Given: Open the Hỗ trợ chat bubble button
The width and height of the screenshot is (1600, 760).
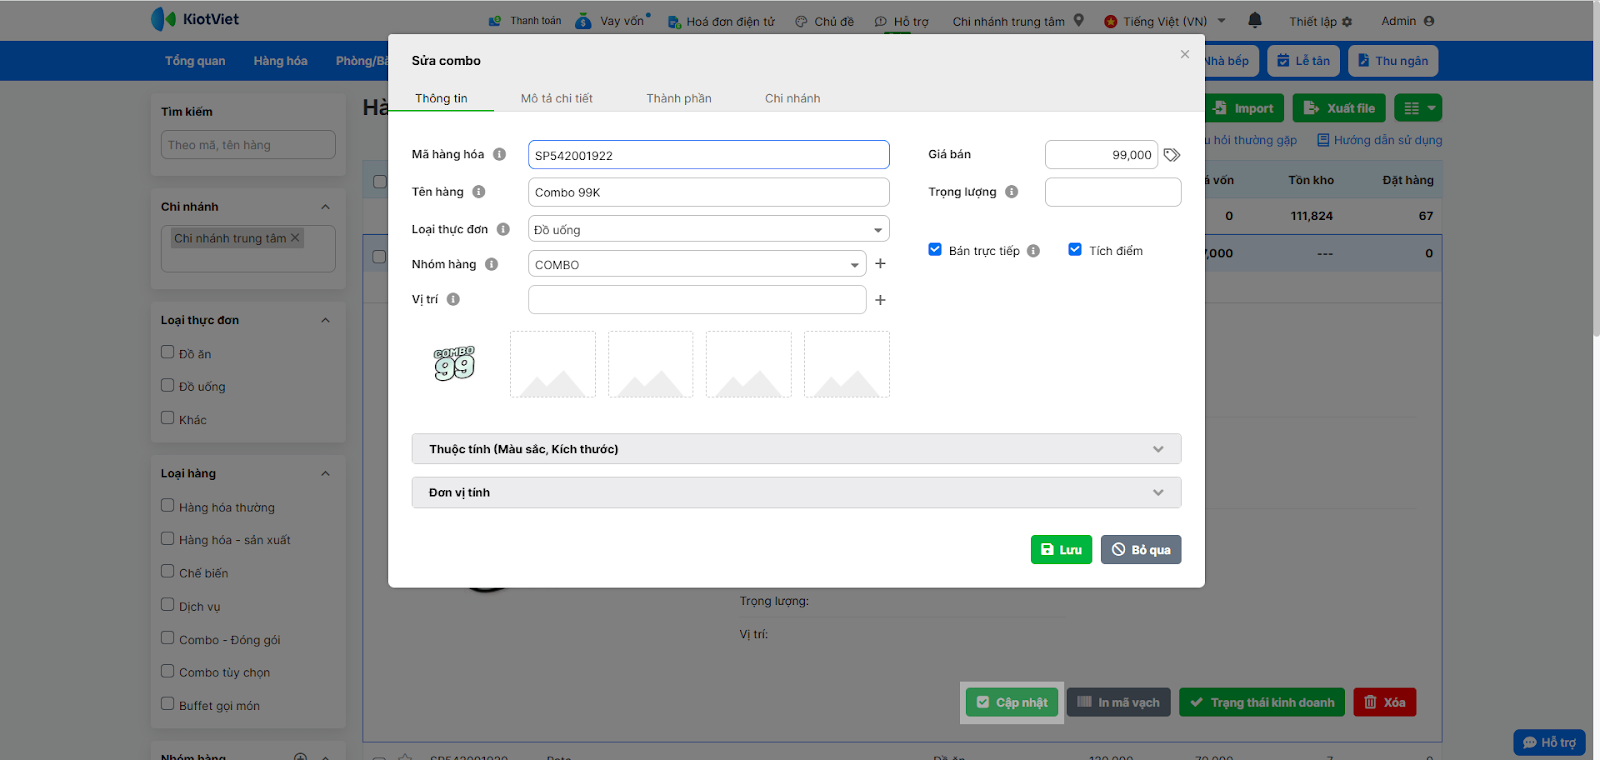Looking at the screenshot, I should [1549, 742].
